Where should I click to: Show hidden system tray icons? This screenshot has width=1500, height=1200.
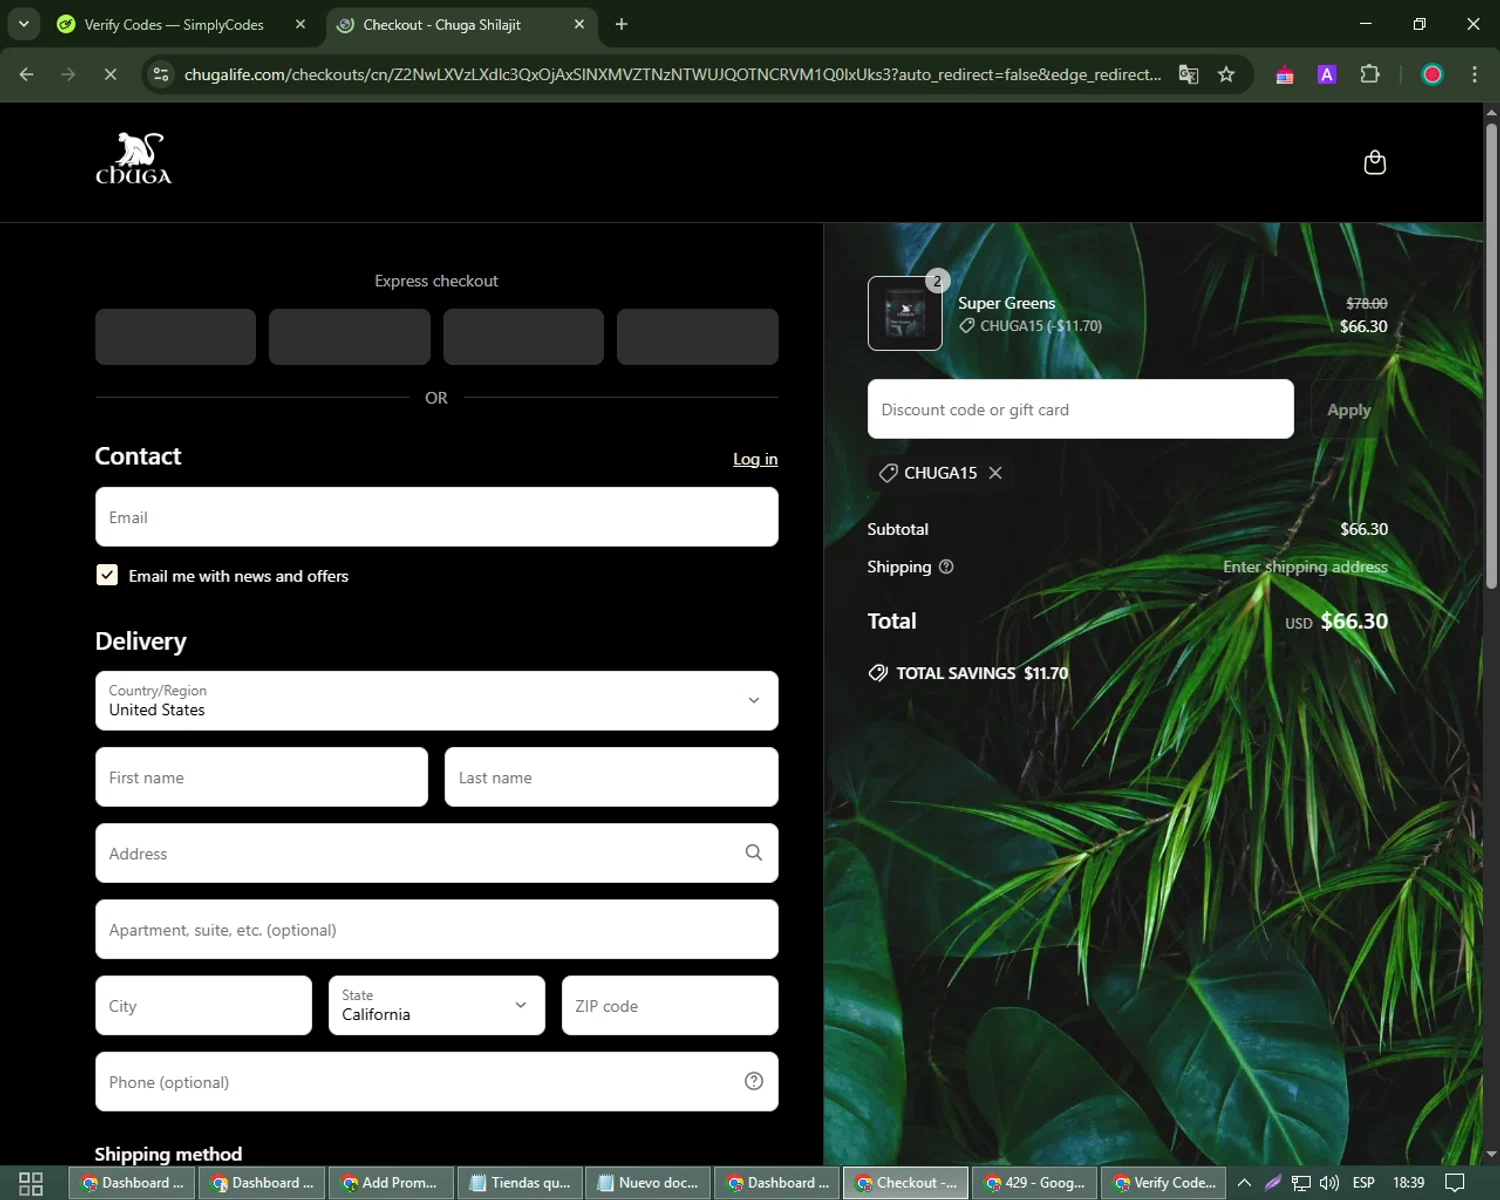tap(1244, 1183)
